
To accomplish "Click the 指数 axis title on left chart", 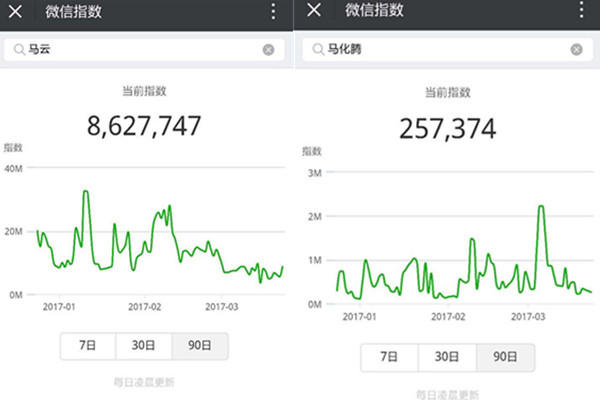I will (13, 148).
